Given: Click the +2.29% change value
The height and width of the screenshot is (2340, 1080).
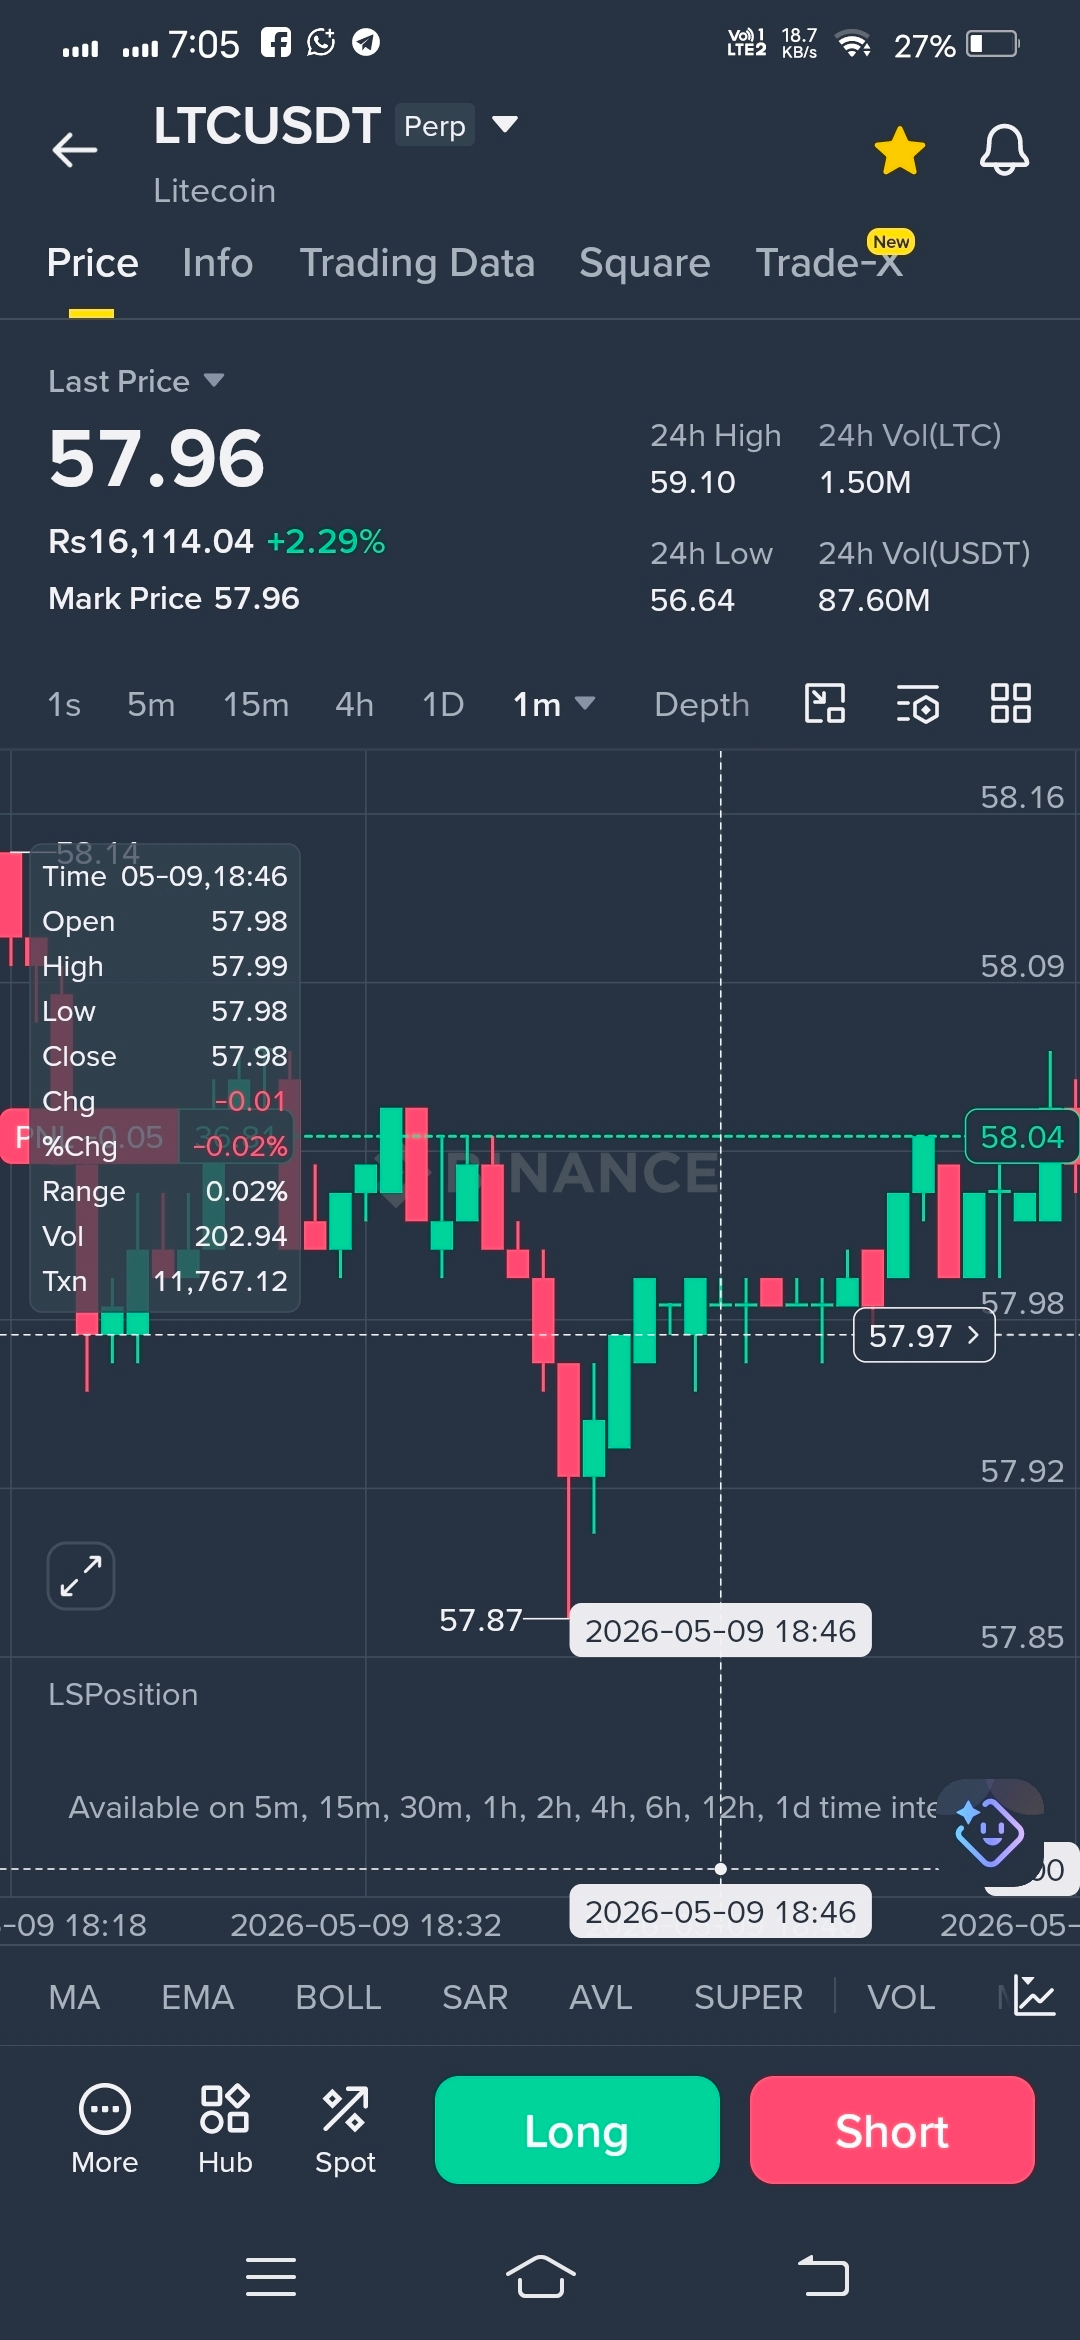Looking at the screenshot, I should click(326, 542).
